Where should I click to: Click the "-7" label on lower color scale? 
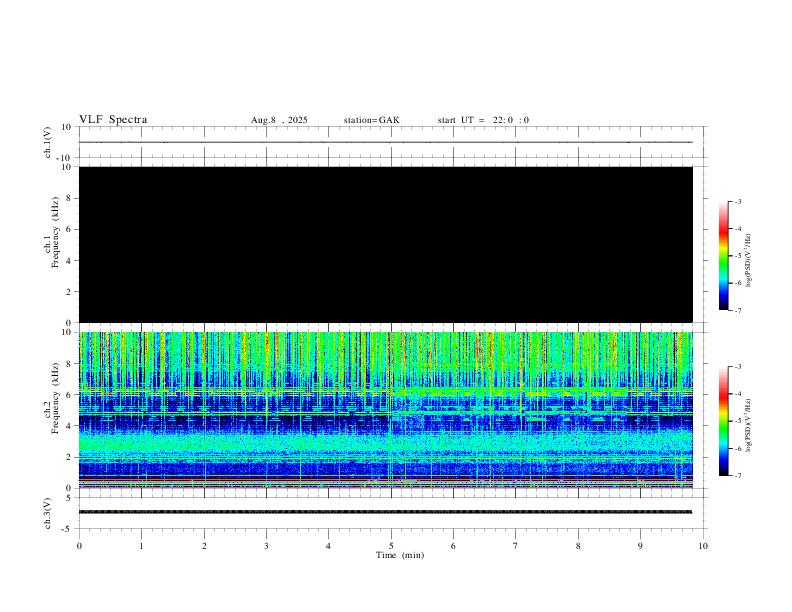pos(737,475)
